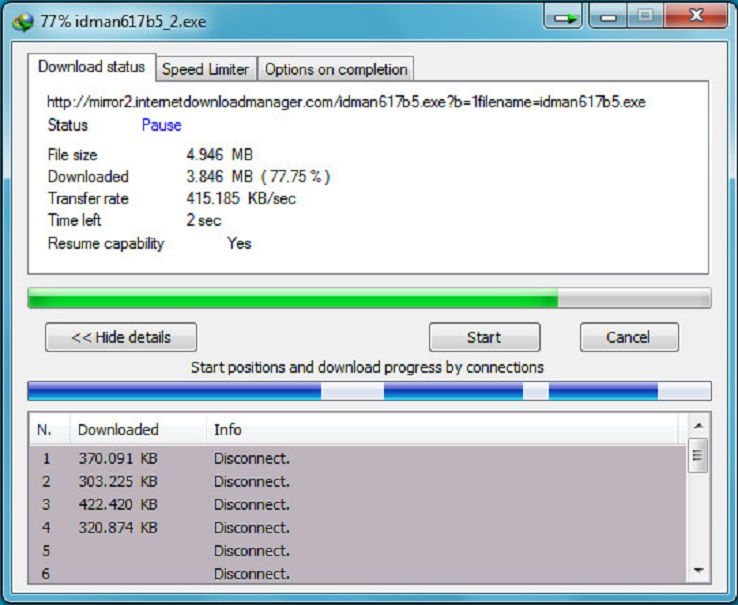Click the mirror2 download URL text
The height and width of the screenshot is (605, 738).
pyautogui.click(x=346, y=102)
